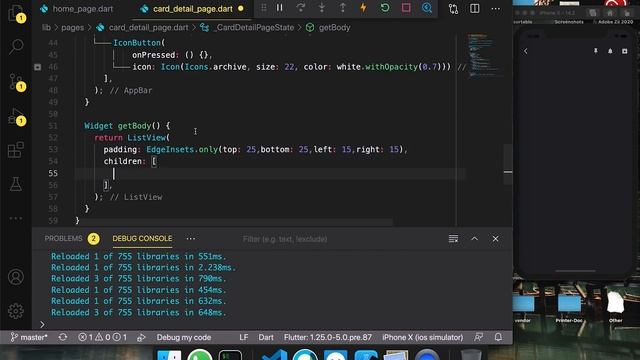The width and height of the screenshot is (640, 360).
Task: Click ListView( on line 52
Action: point(148,138)
